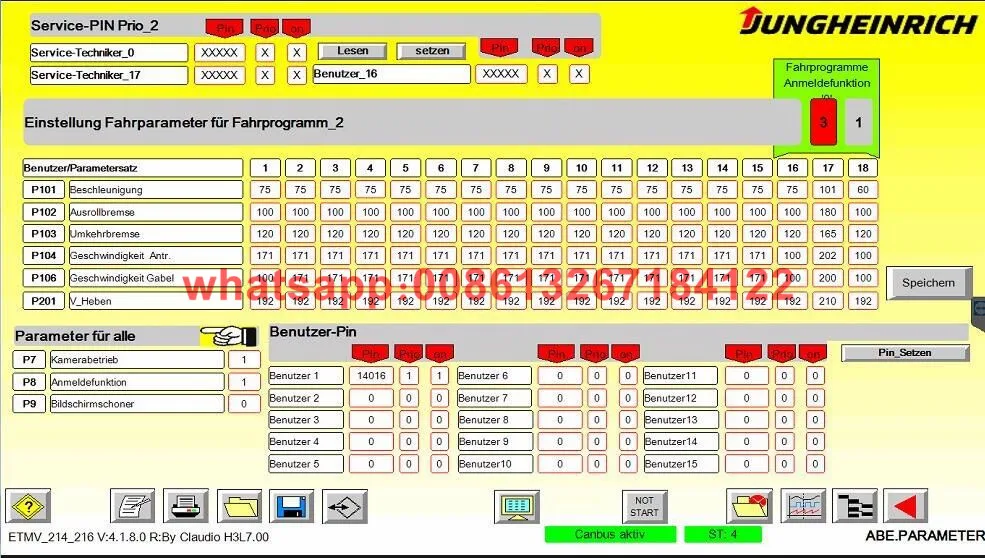Click the Benutzer10 pin value field

tap(560, 464)
